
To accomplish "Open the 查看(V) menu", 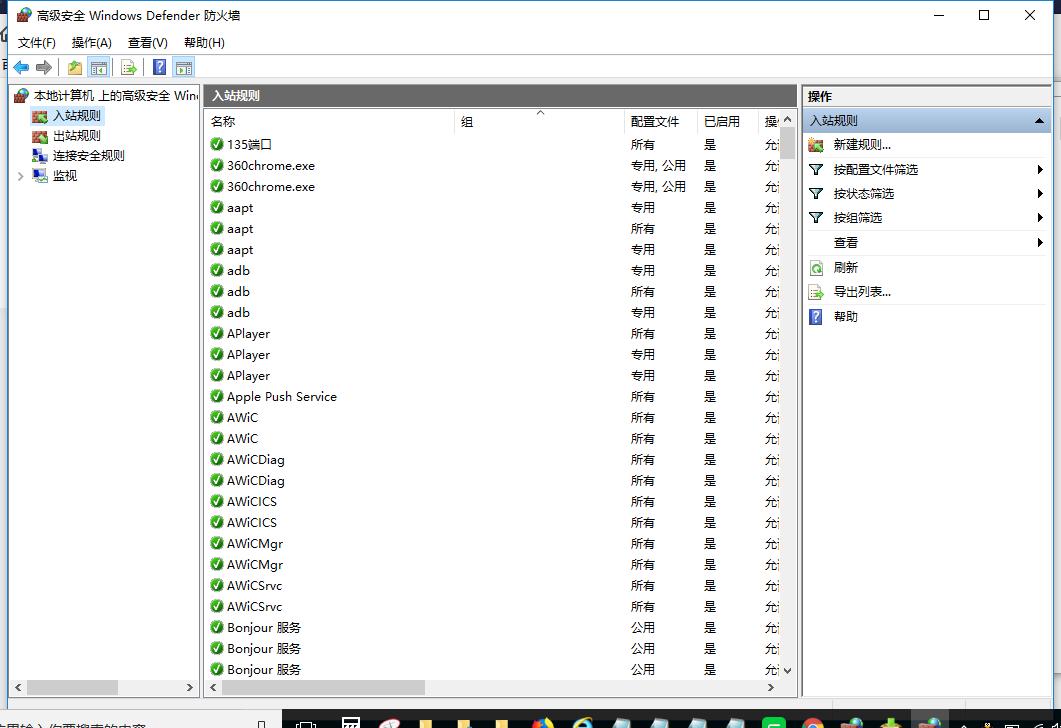I will pyautogui.click(x=146, y=42).
